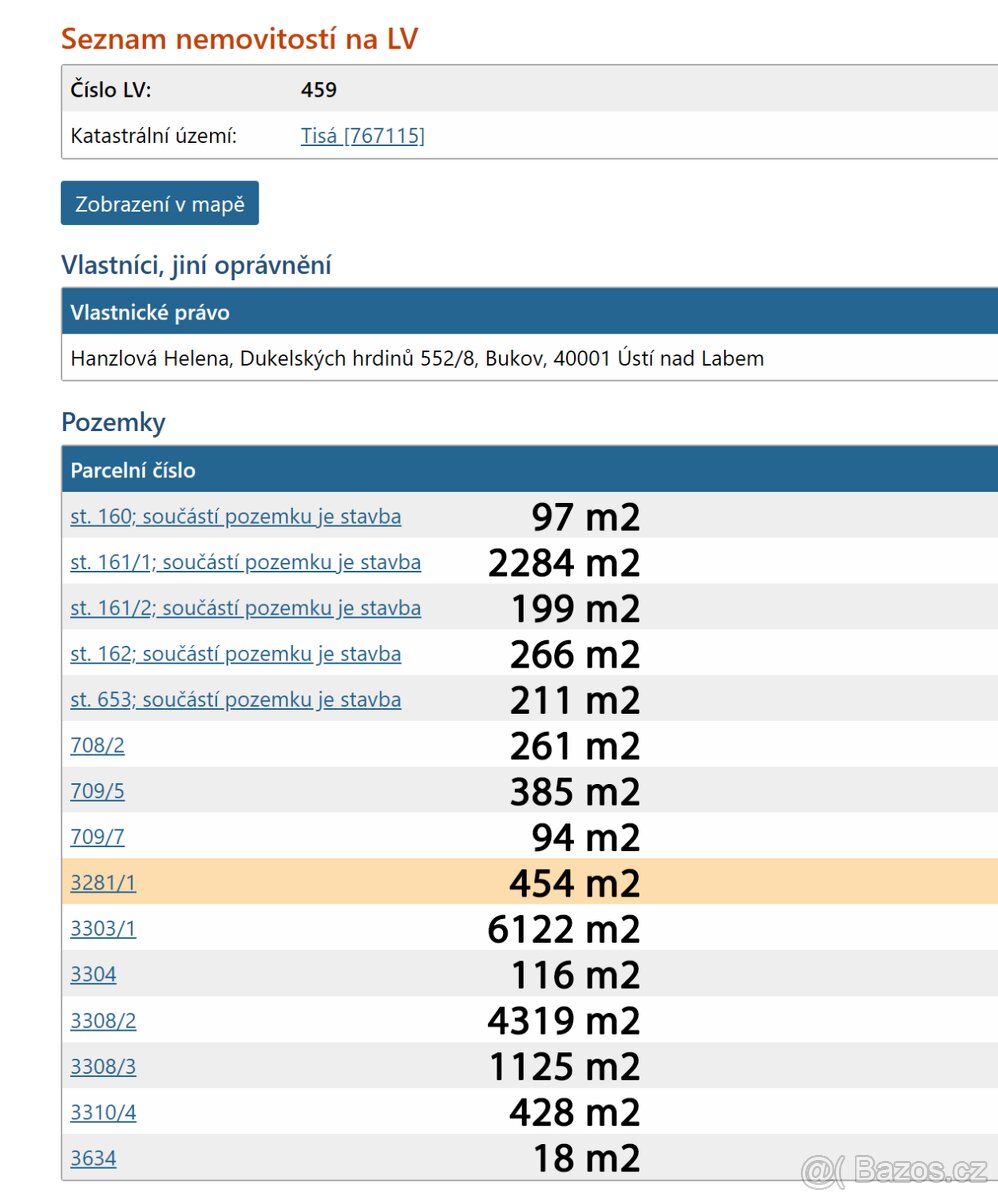
Task: Click the owner row Hanzlová Helena
Action: click(x=417, y=358)
